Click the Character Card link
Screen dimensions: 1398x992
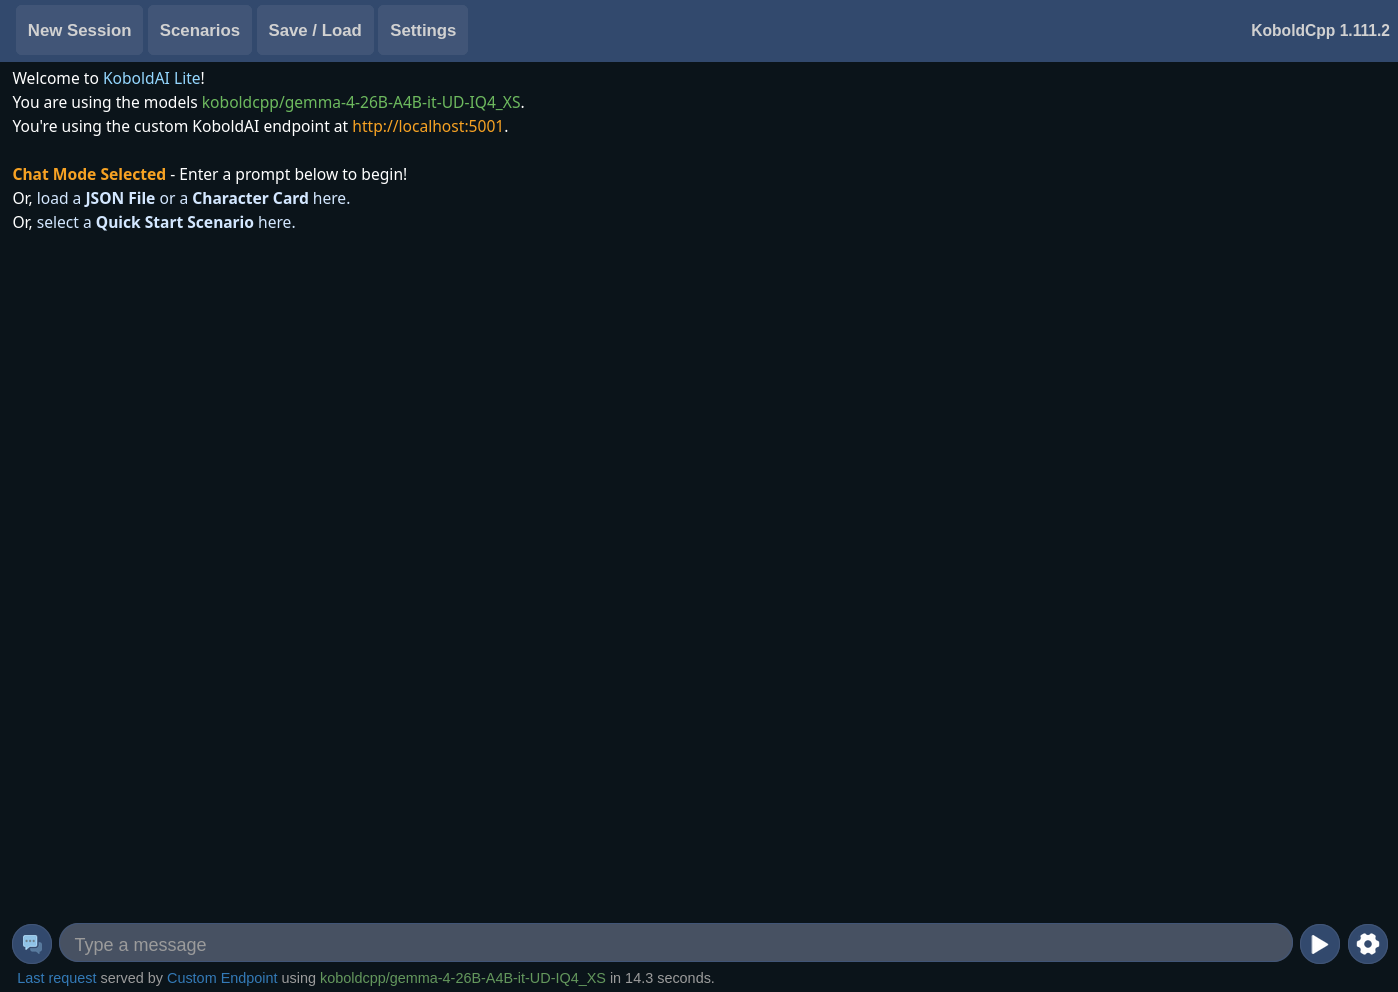pyautogui.click(x=250, y=198)
